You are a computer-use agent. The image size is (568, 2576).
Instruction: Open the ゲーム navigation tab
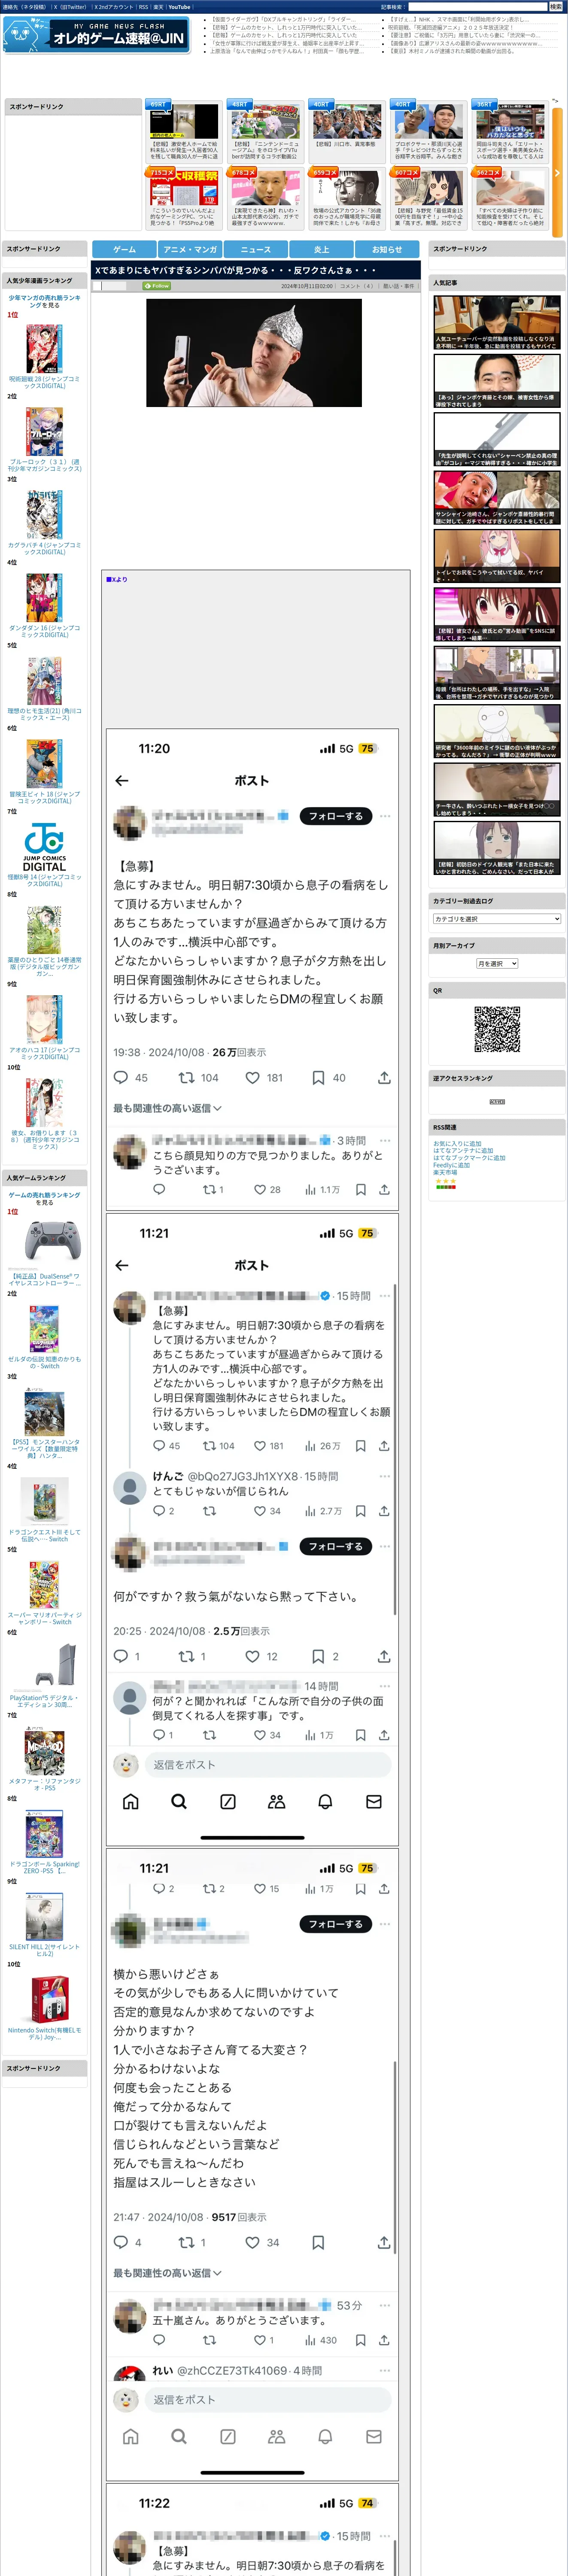[124, 249]
